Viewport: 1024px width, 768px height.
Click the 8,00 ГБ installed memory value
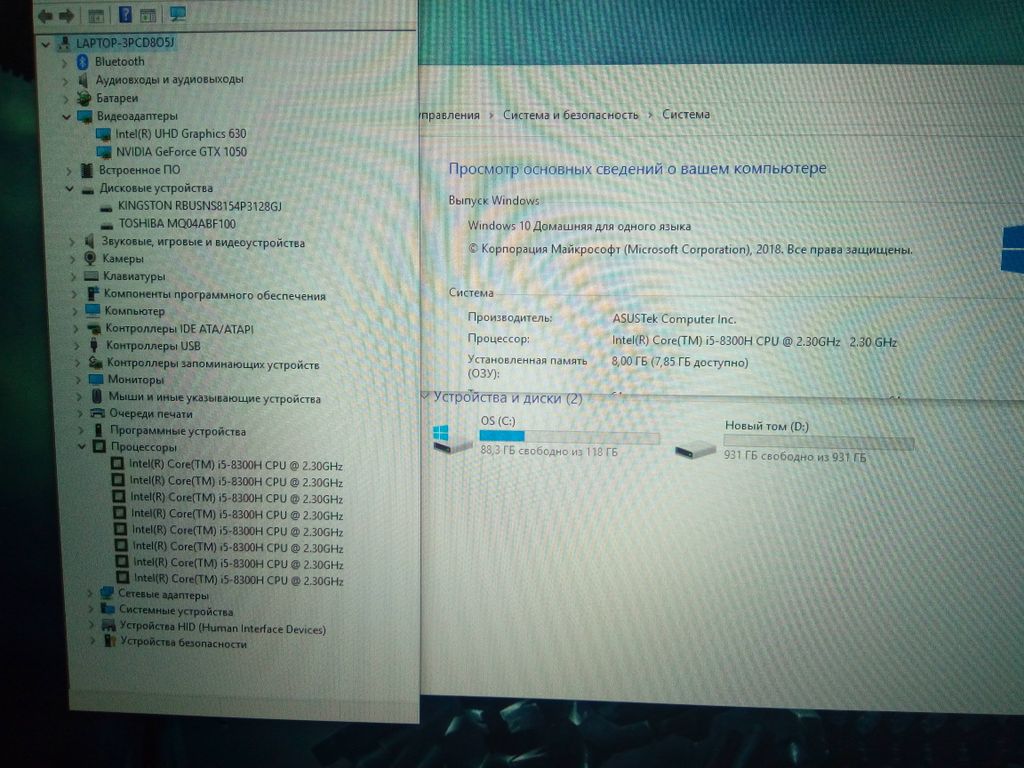680,362
